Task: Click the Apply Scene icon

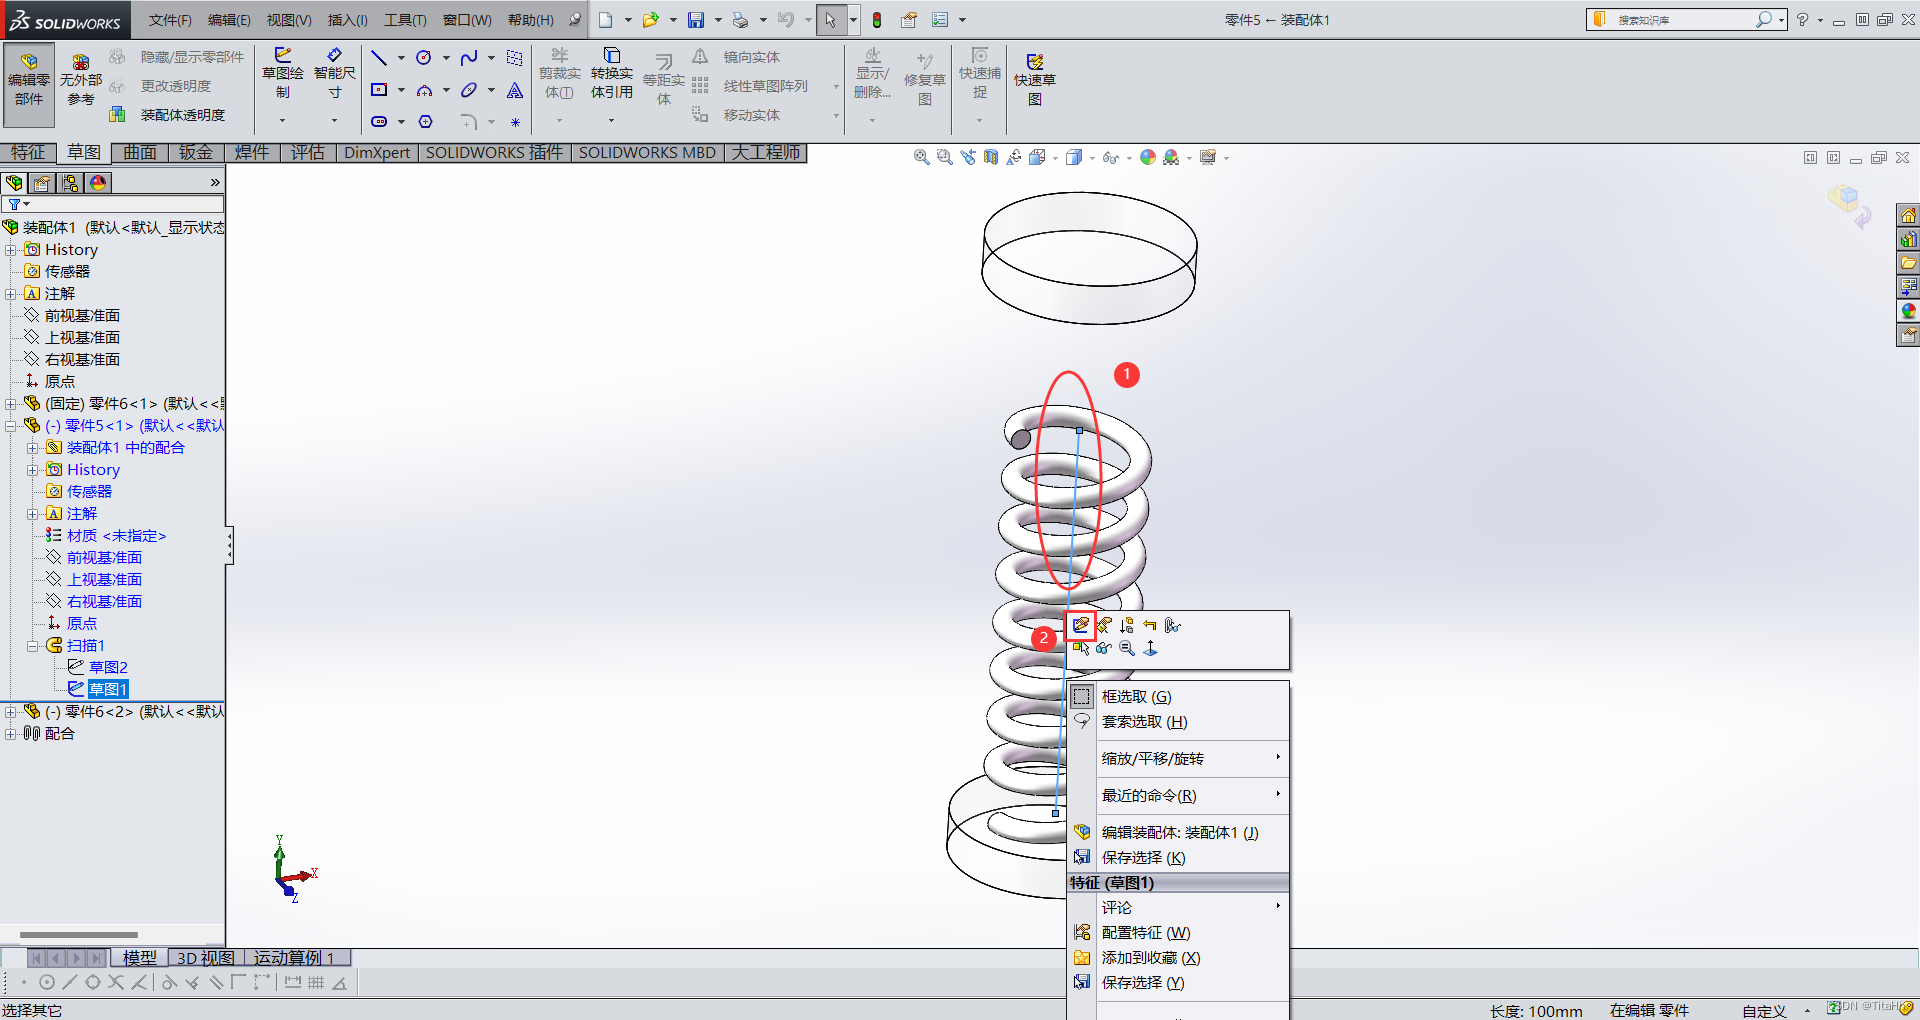Action: coord(1171,157)
